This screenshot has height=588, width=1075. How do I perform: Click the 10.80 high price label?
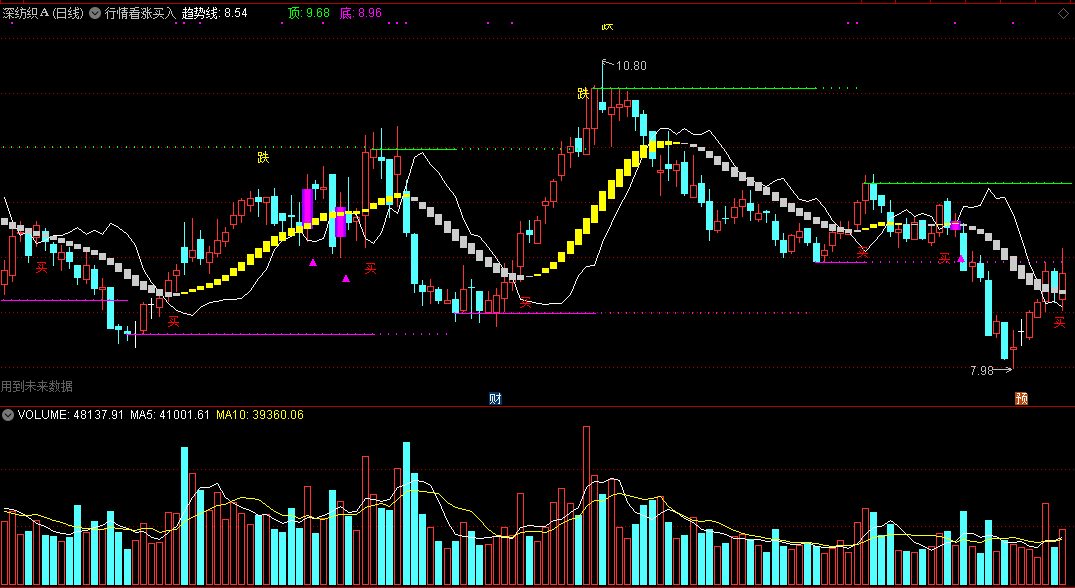click(631, 66)
